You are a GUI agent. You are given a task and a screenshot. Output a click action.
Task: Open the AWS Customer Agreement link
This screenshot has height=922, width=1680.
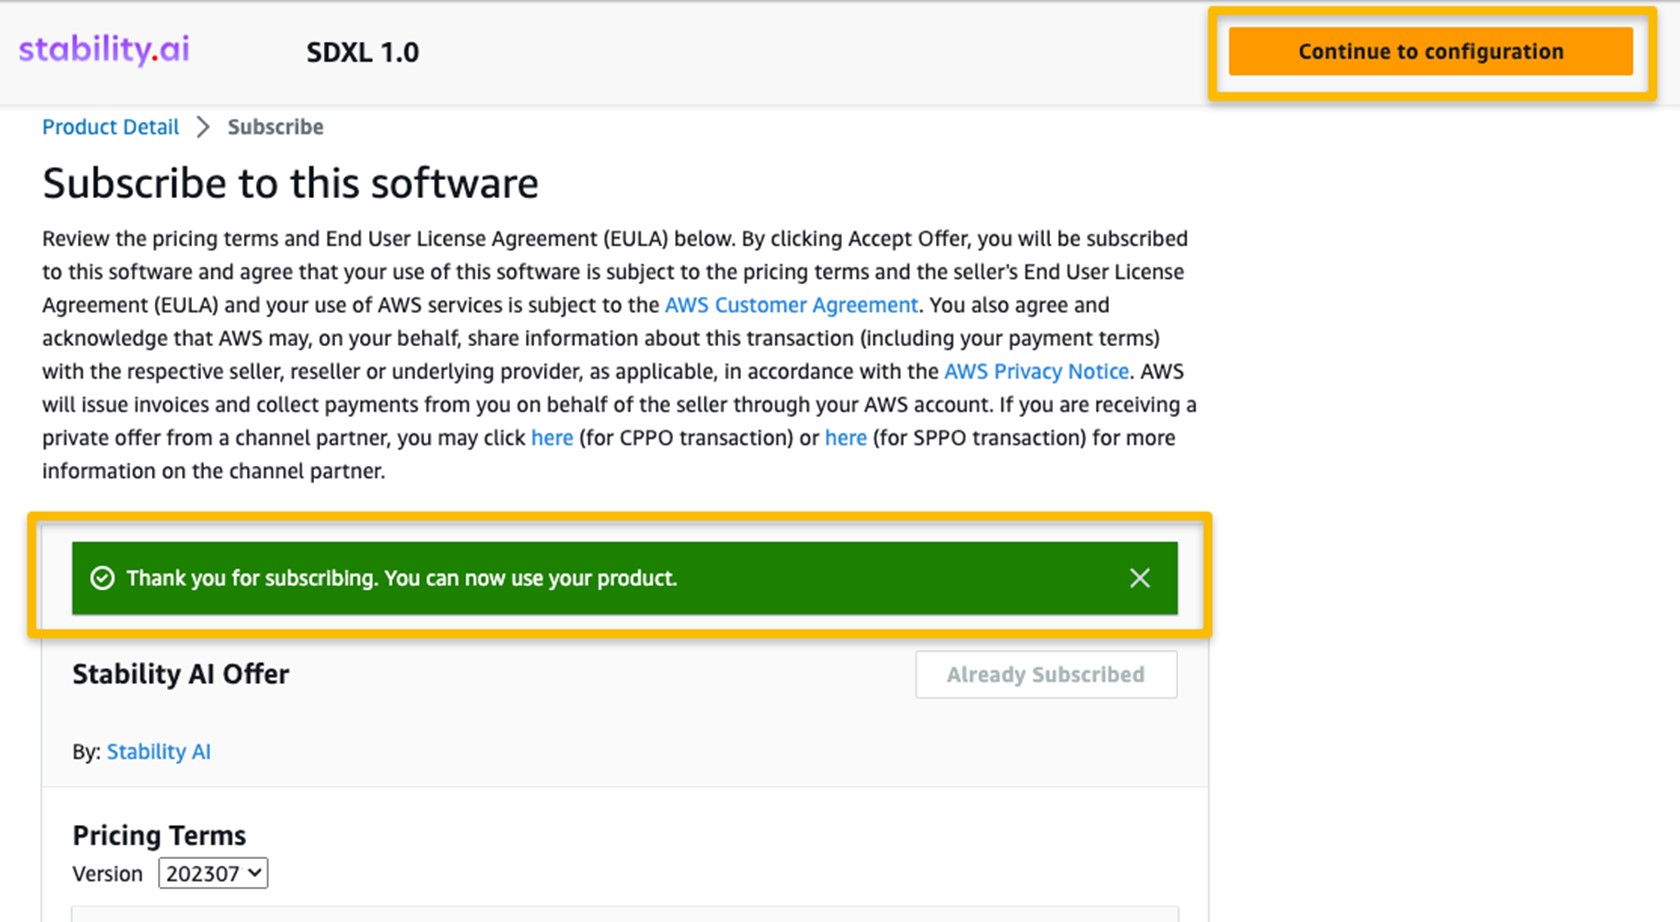coord(791,305)
